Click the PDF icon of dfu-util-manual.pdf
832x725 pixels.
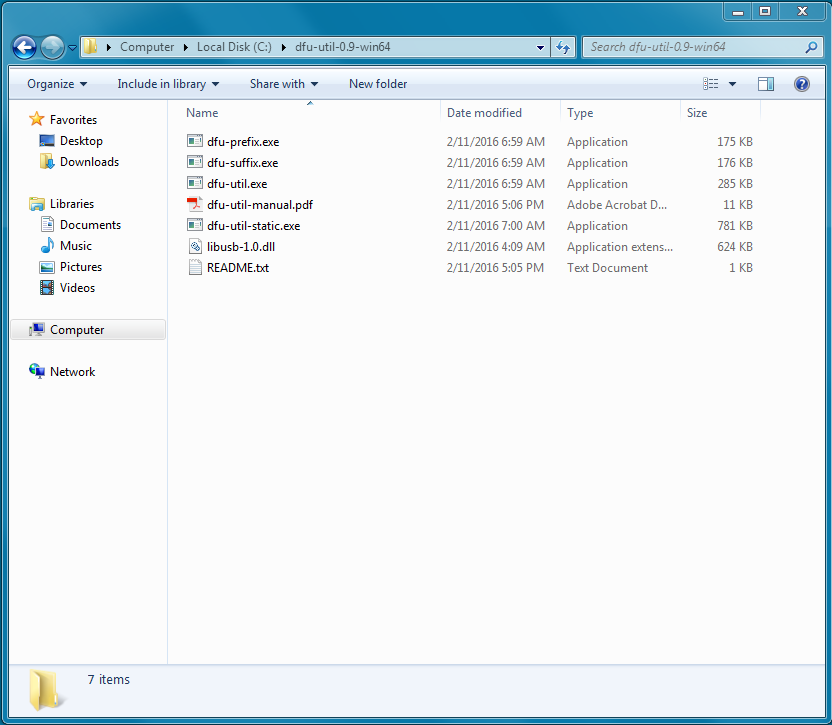pyautogui.click(x=195, y=204)
